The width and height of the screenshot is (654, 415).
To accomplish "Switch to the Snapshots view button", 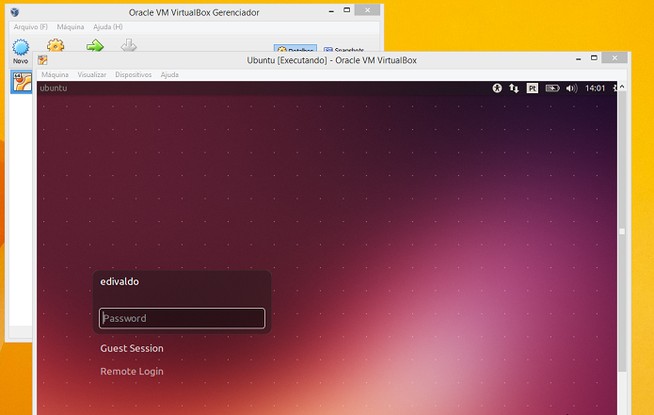I will click(344, 49).
